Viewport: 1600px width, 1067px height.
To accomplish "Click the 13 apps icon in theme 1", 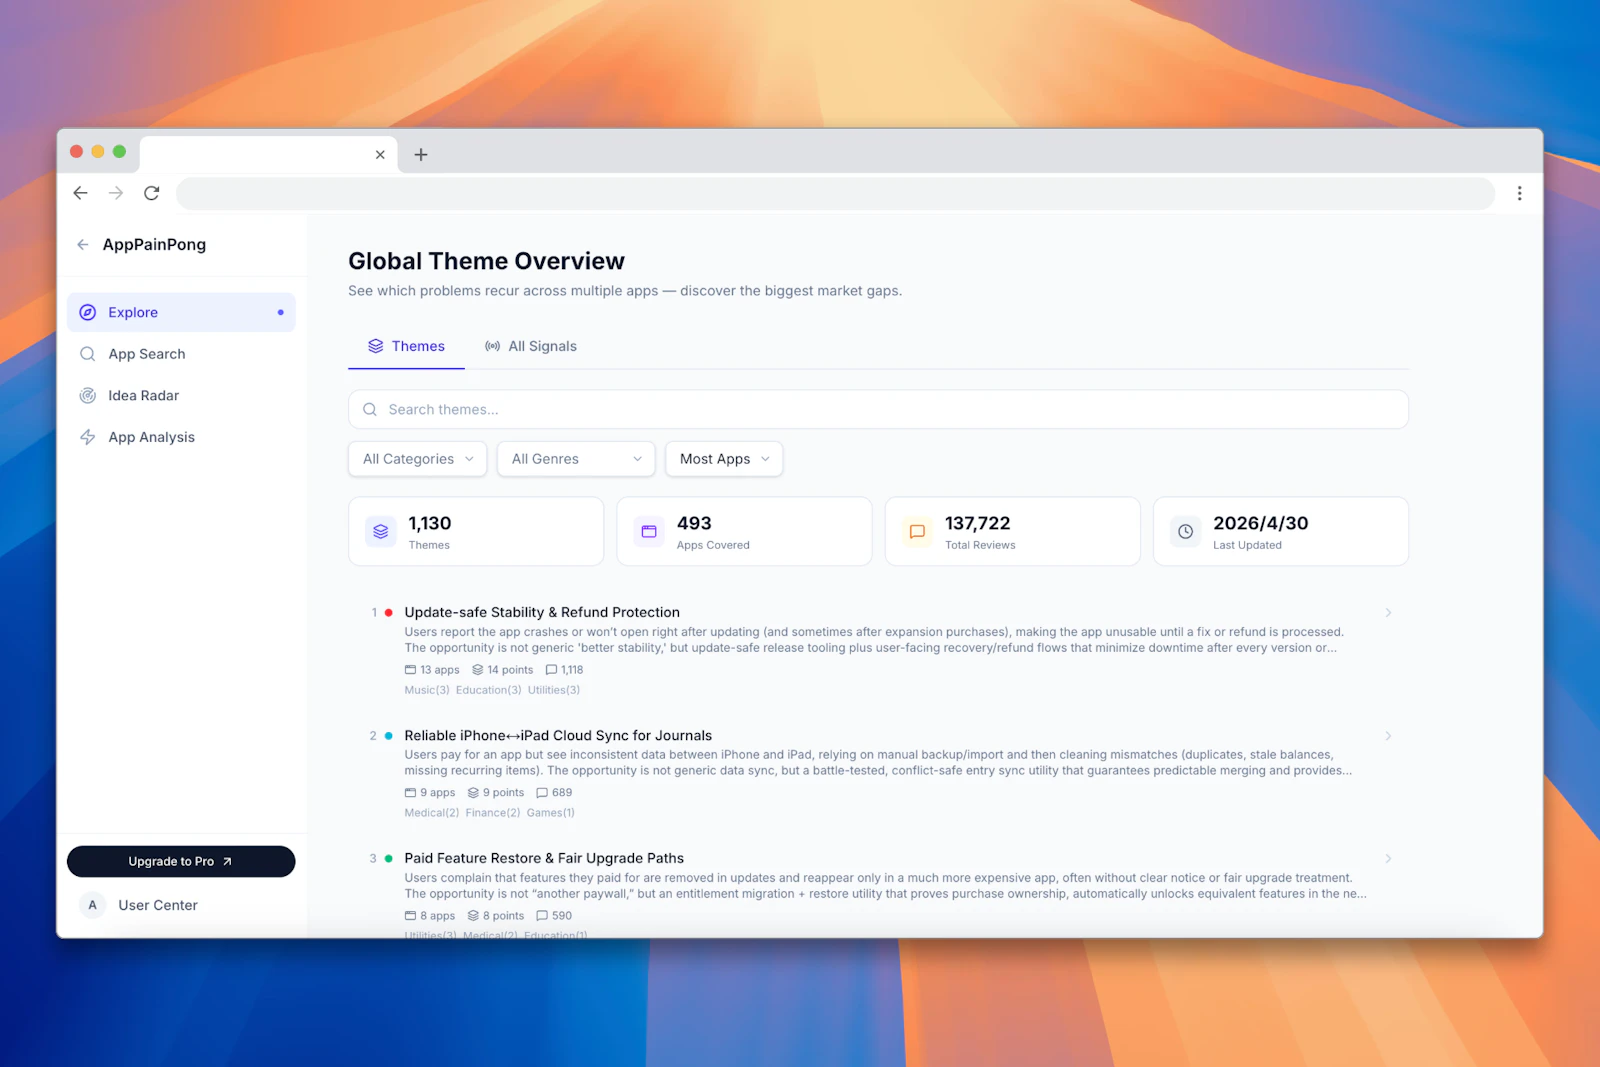I will 410,670.
